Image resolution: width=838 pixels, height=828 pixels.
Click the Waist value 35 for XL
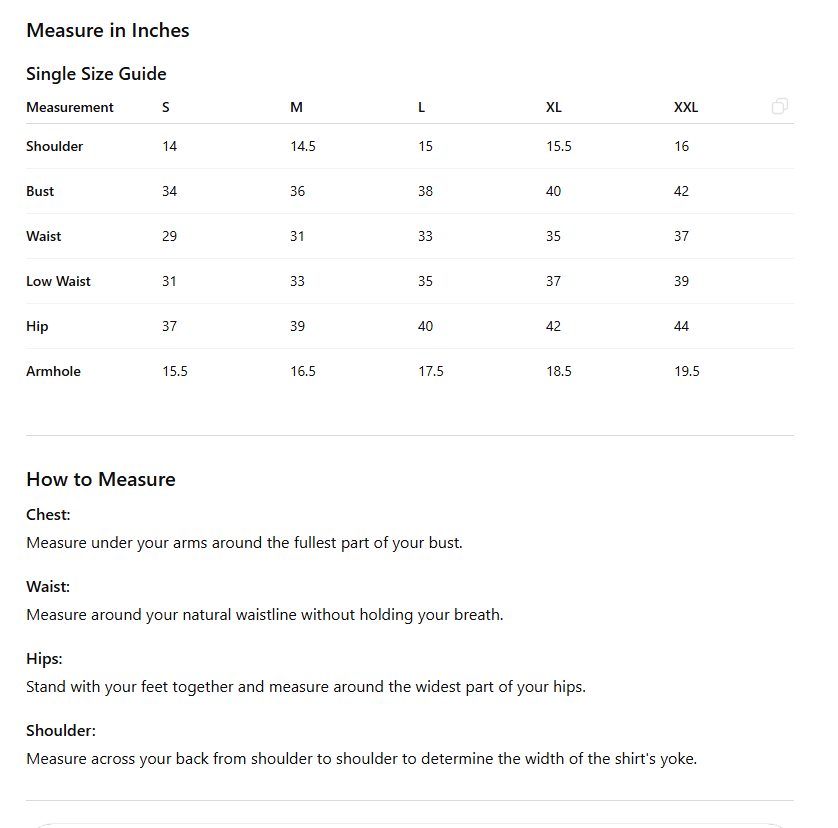pos(553,236)
